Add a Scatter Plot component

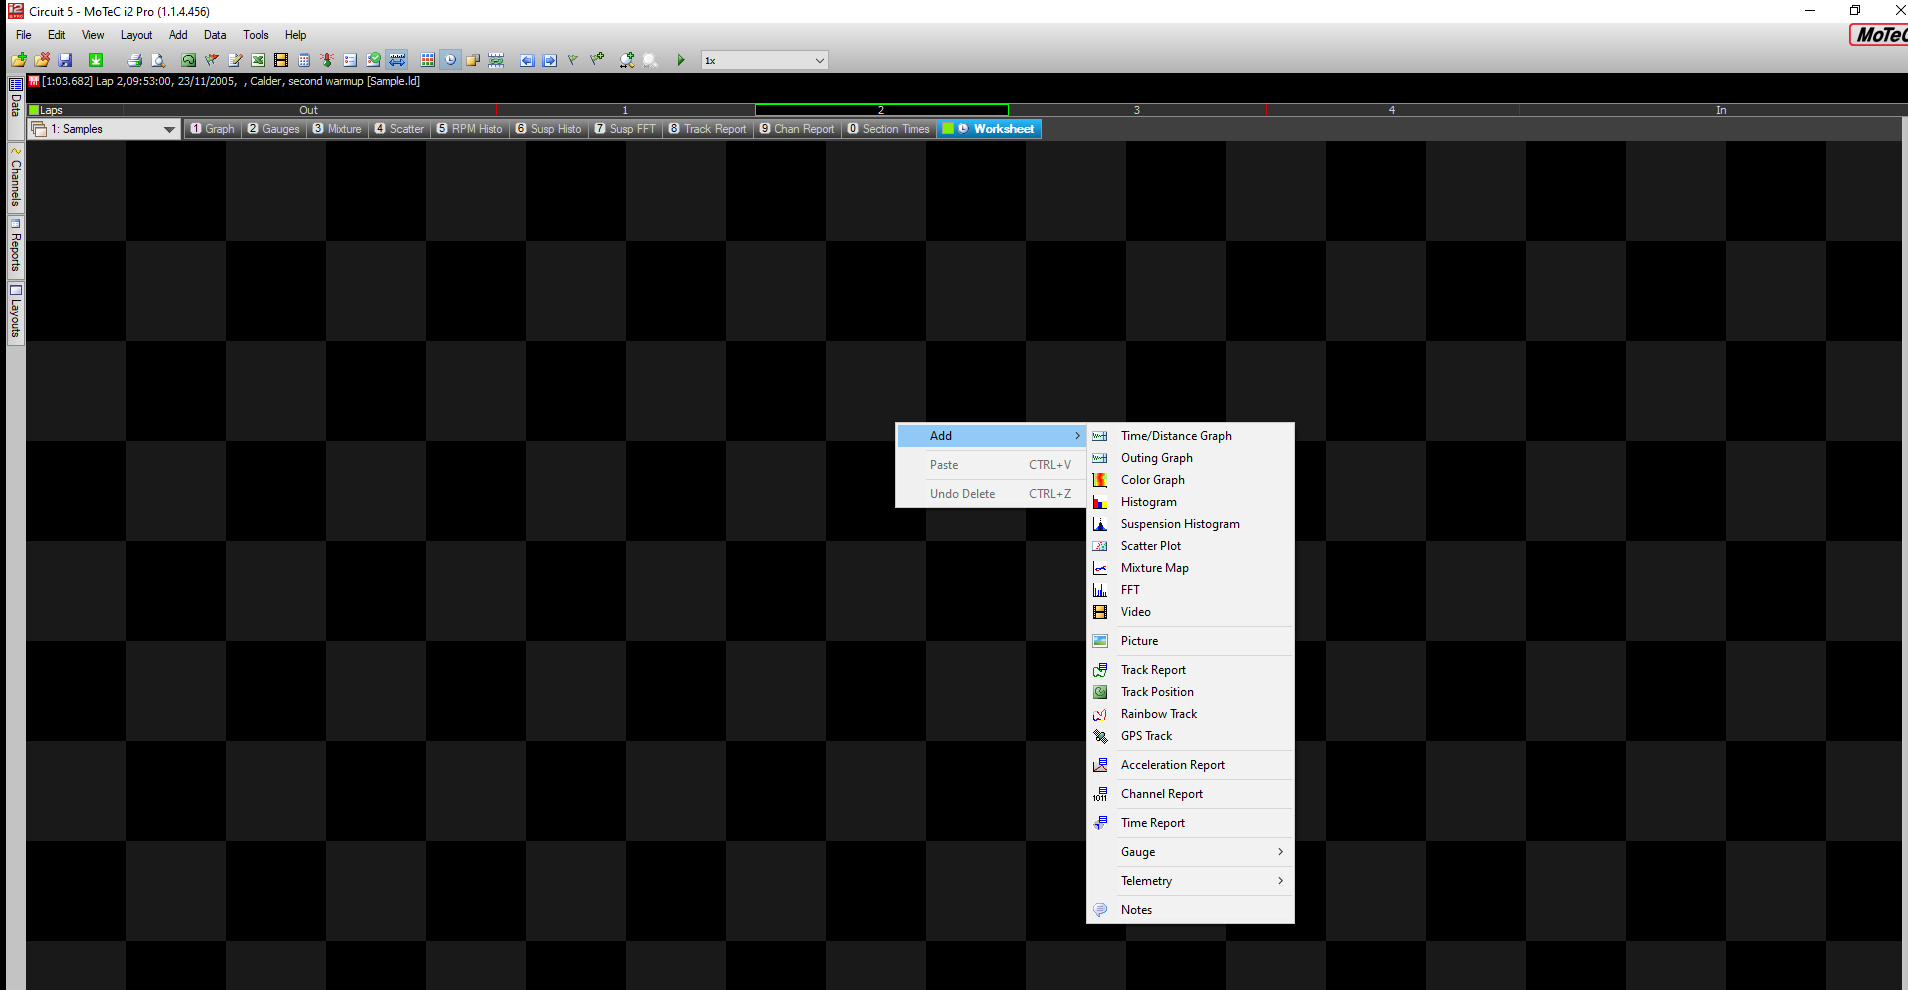1190,546
